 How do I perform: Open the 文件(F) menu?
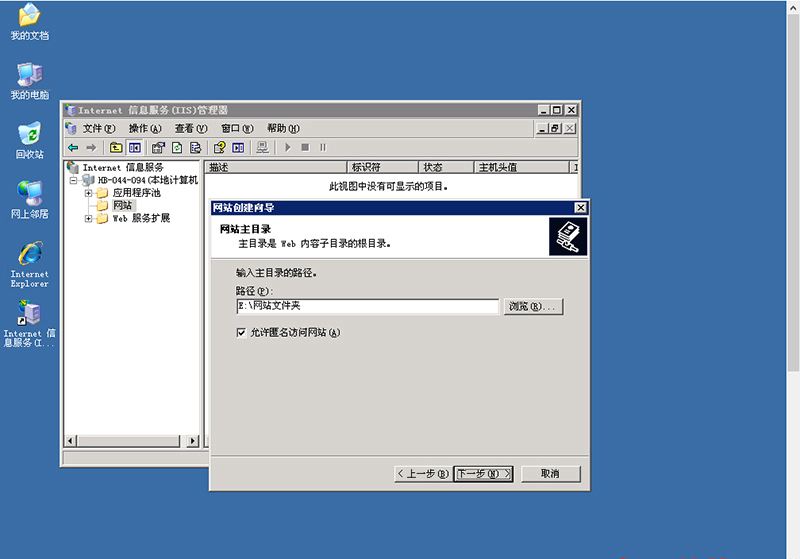99,129
